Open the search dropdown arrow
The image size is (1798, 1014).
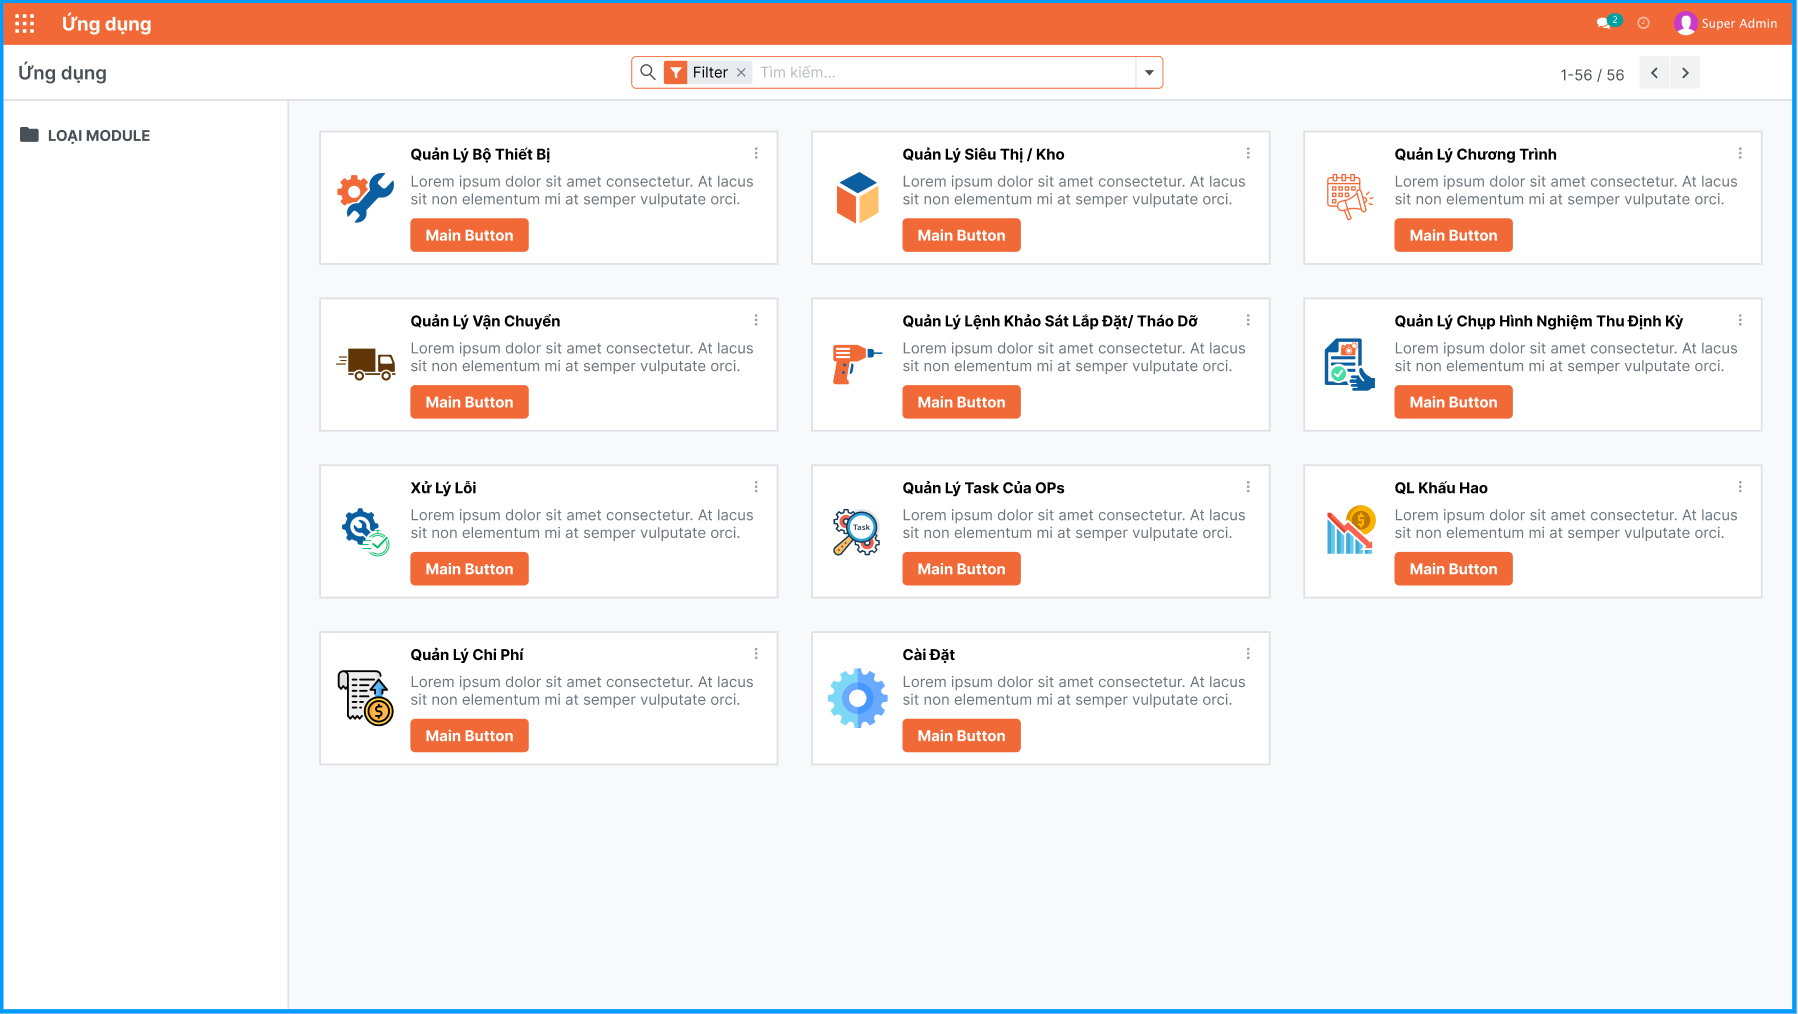point(1148,72)
